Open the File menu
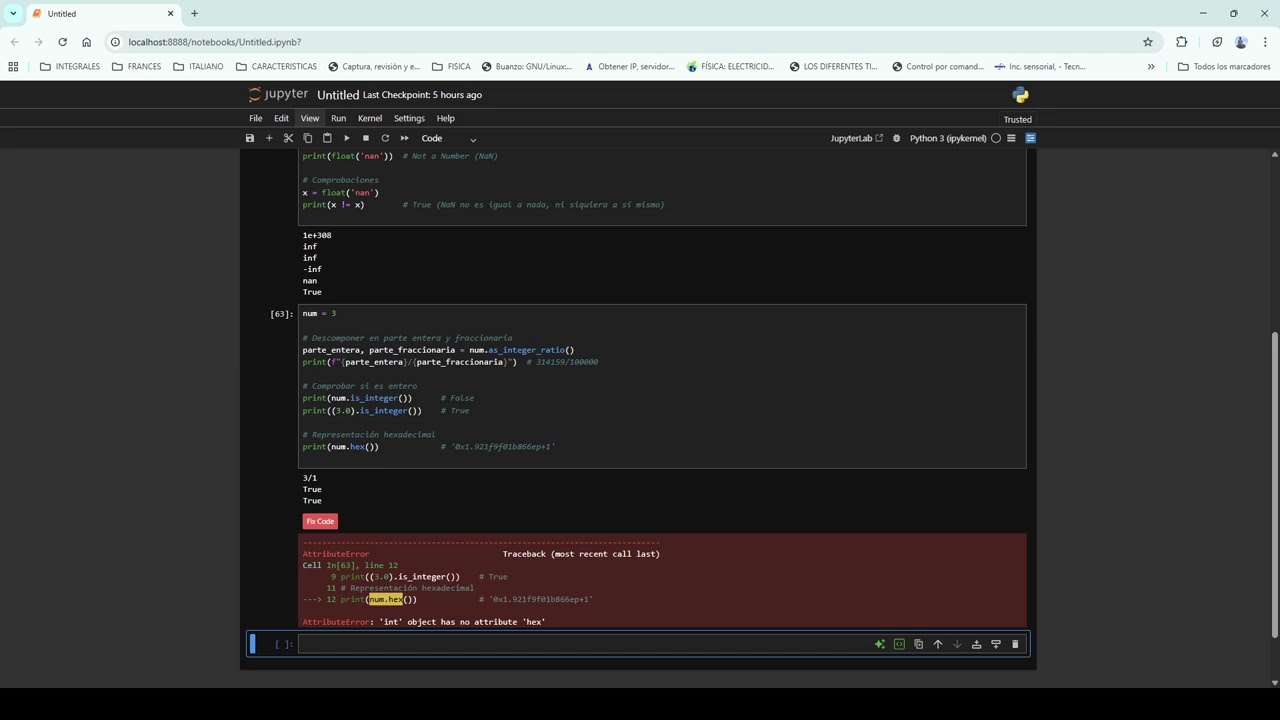1280x720 pixels. point(256,118)
